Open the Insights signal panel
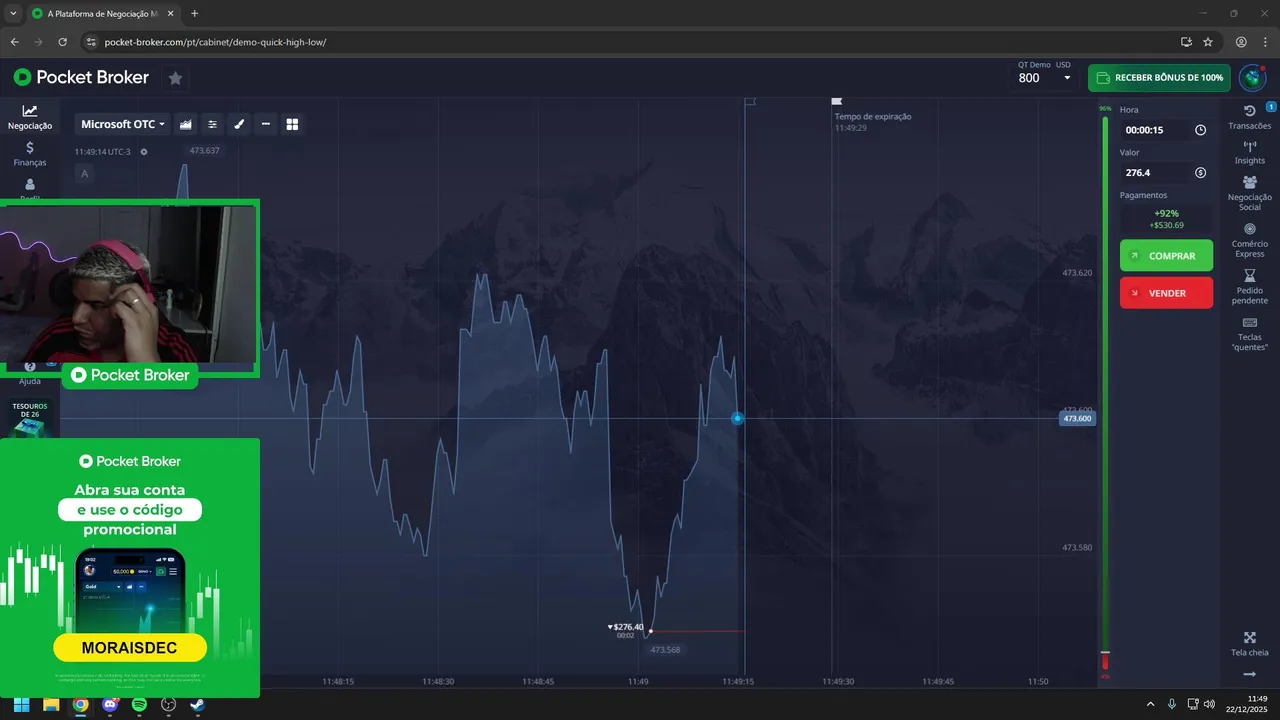This screenshot has height=720, width=1280. (x=1250, y=152)
